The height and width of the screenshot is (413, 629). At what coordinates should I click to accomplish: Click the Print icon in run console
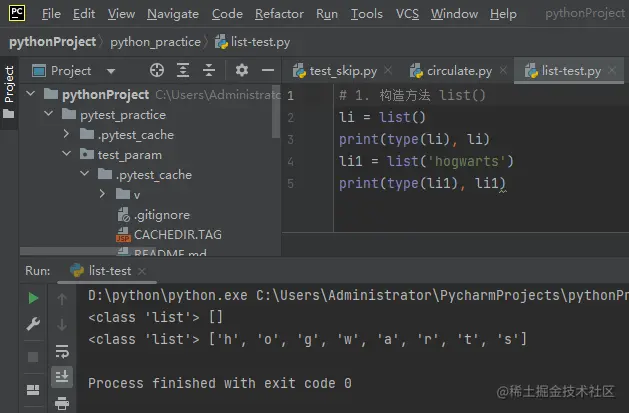tap(62, 403)
